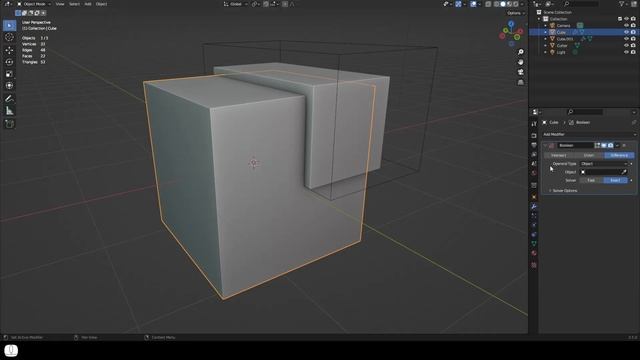The width and height of the screenshot is (640, 360).
Task: Hide Camera in the outliner viewport
Action: 626,25
